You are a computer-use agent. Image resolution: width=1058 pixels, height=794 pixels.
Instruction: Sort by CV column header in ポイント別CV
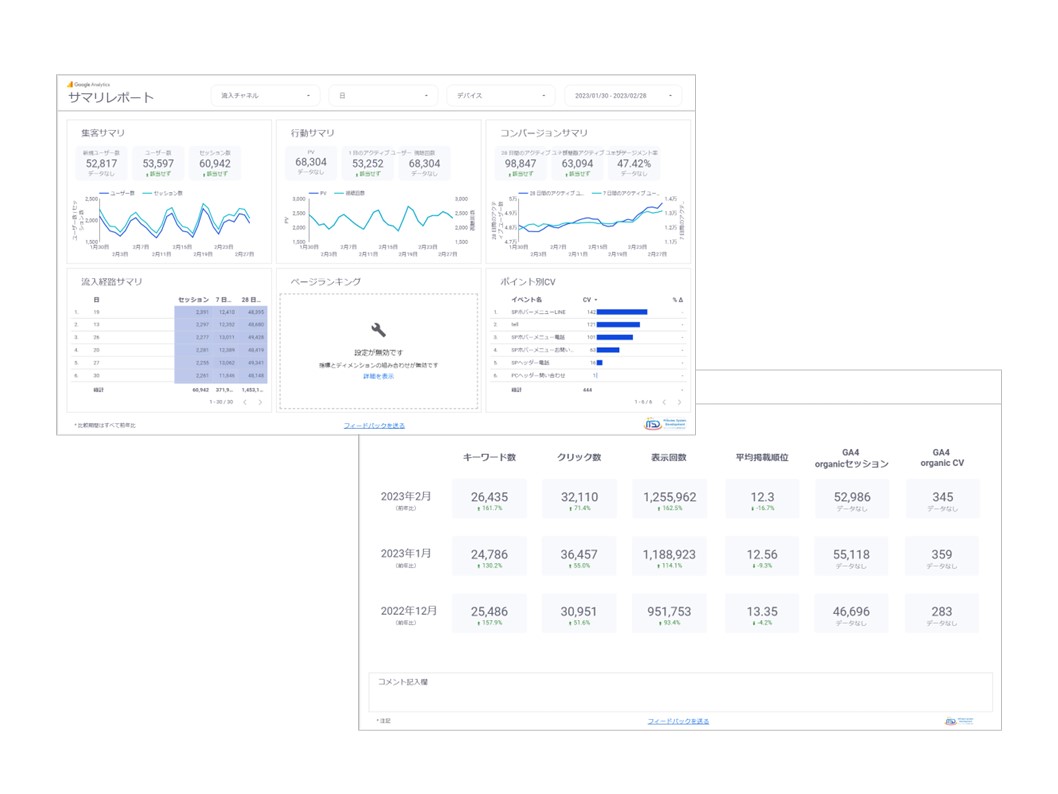[x=589, y=299]
